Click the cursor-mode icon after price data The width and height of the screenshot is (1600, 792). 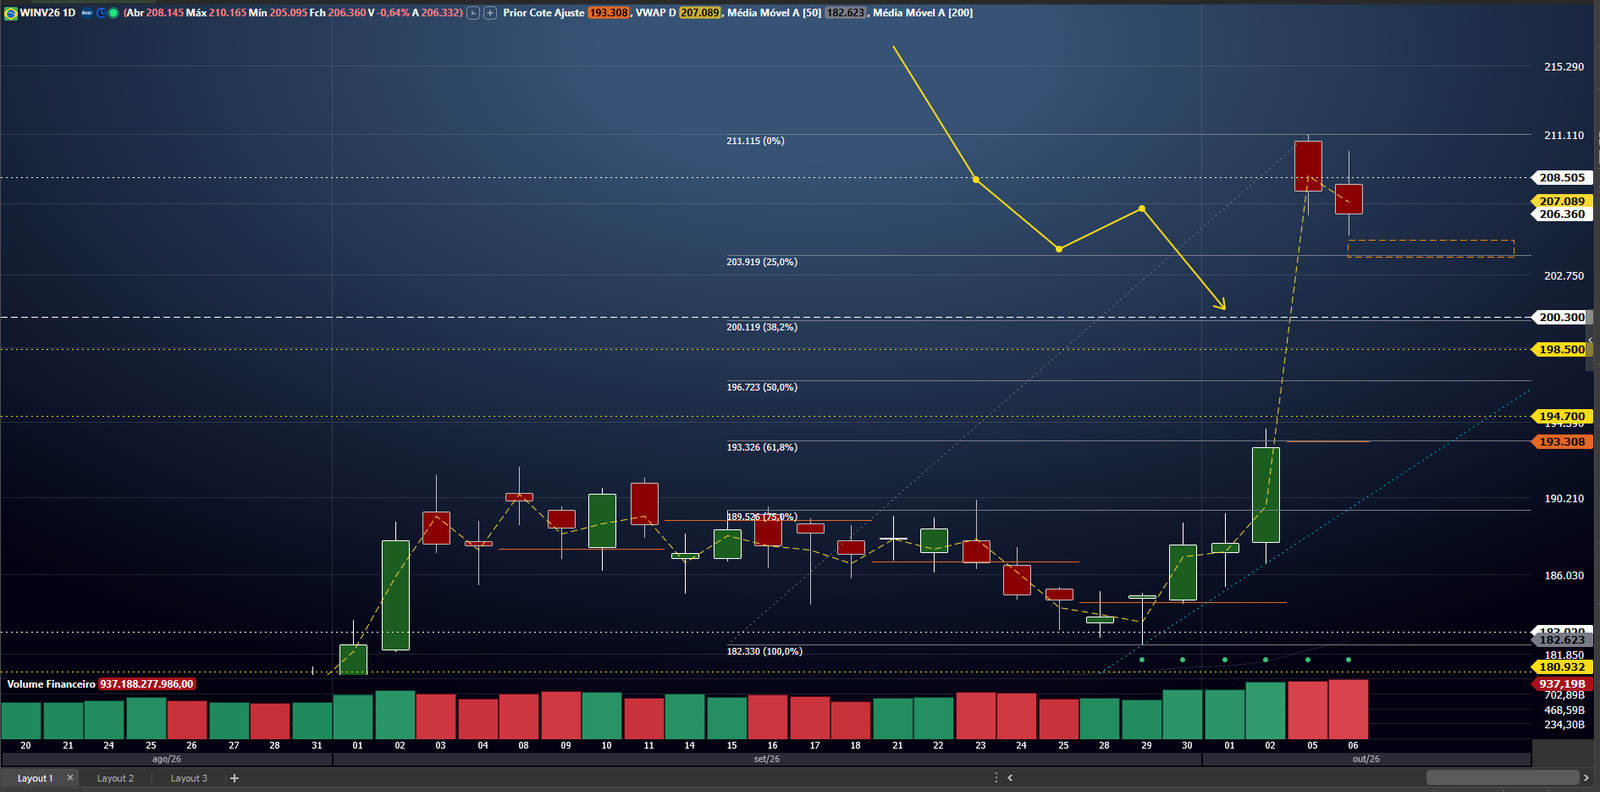[474, 13]
